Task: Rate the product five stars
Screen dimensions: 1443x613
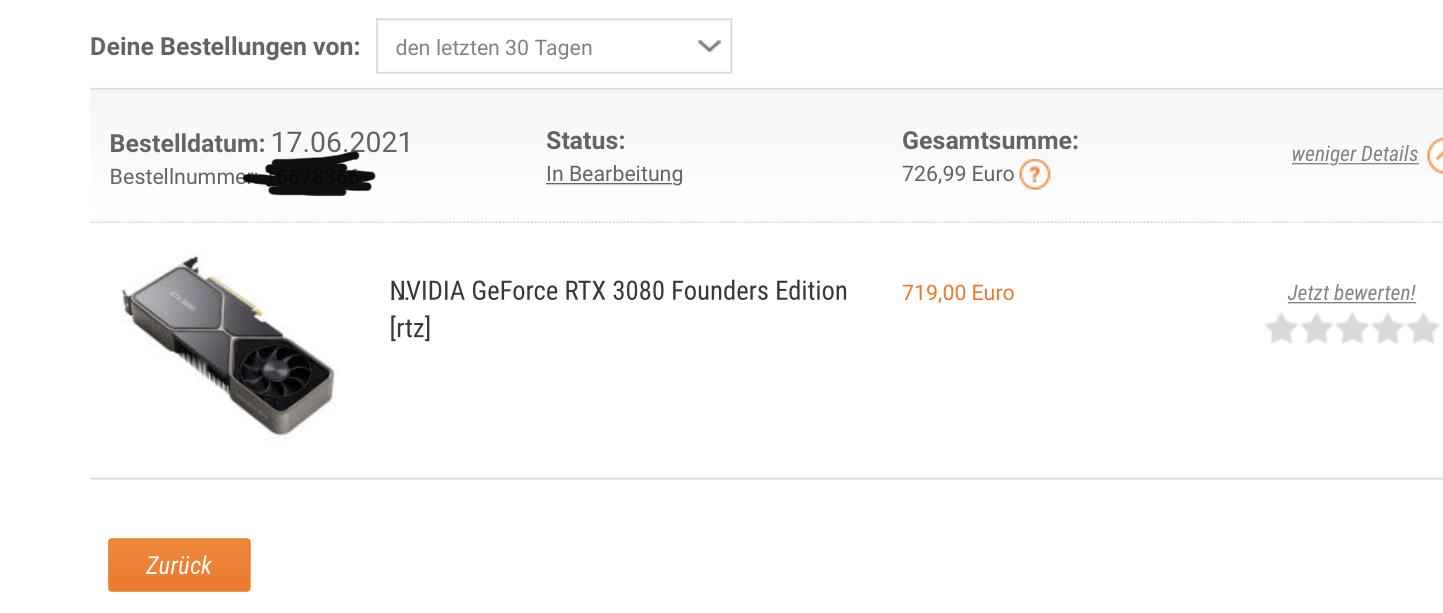Action: coord(1423,329)
